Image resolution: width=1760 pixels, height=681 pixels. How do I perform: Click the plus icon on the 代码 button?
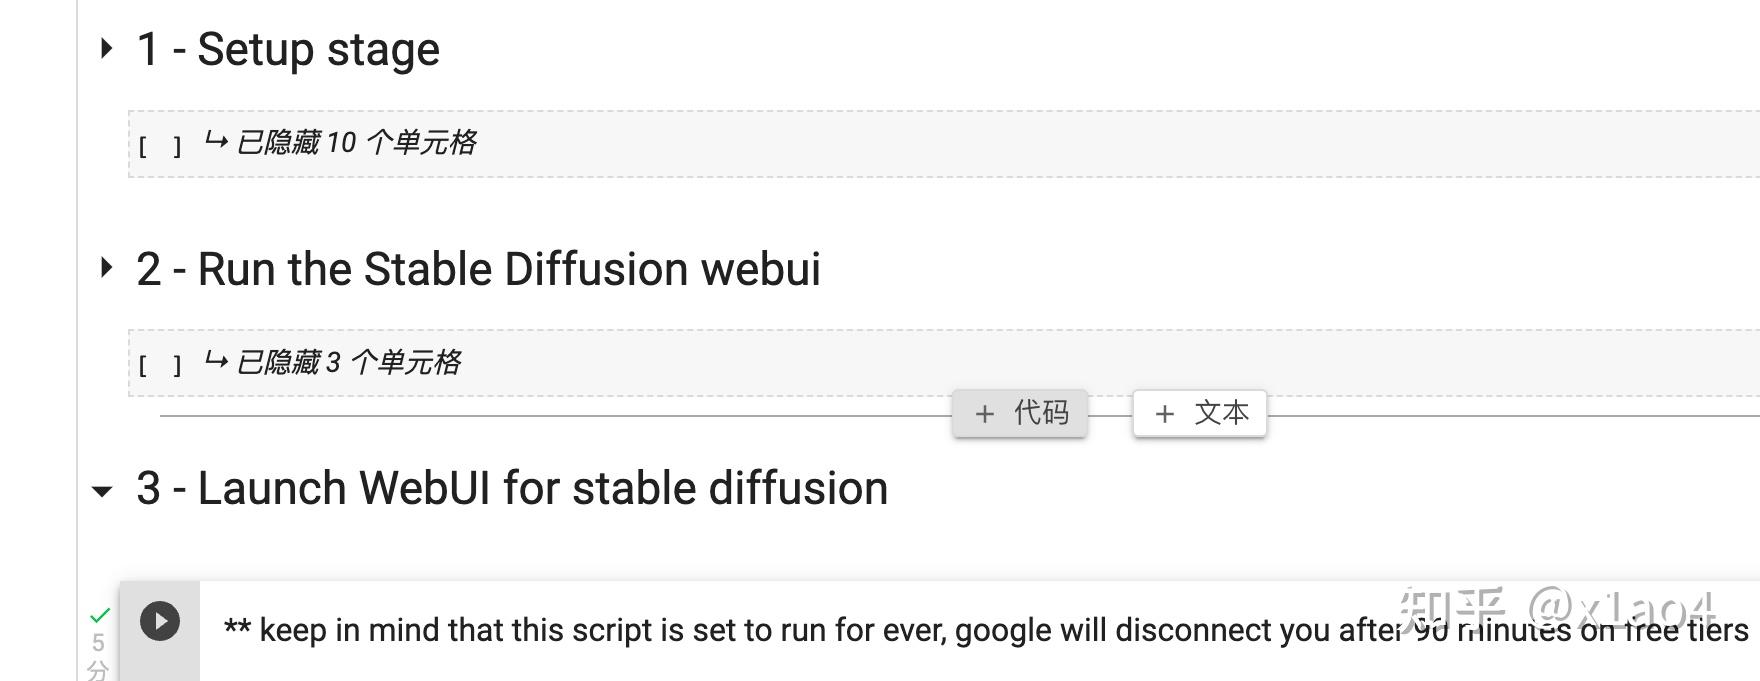985,412
